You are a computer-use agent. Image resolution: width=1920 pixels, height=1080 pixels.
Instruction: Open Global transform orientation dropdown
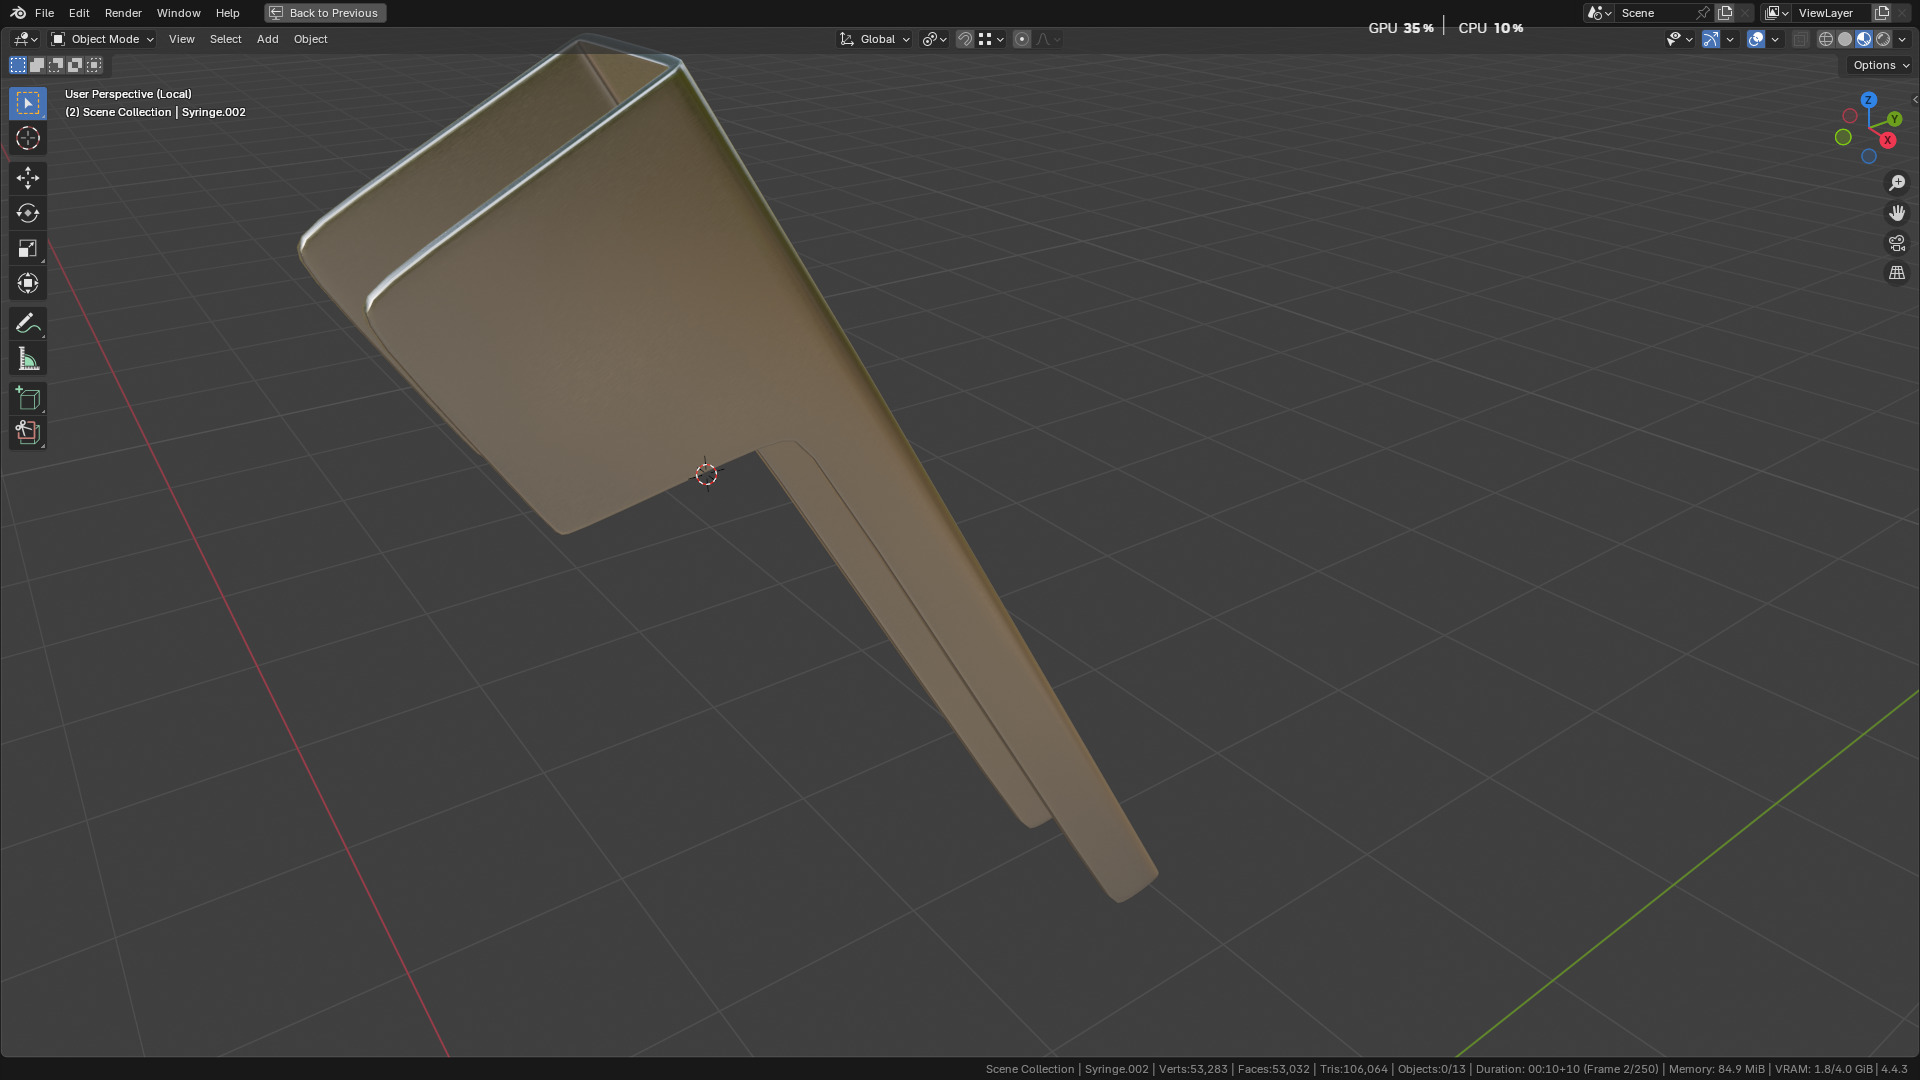(x=875, y=39)
